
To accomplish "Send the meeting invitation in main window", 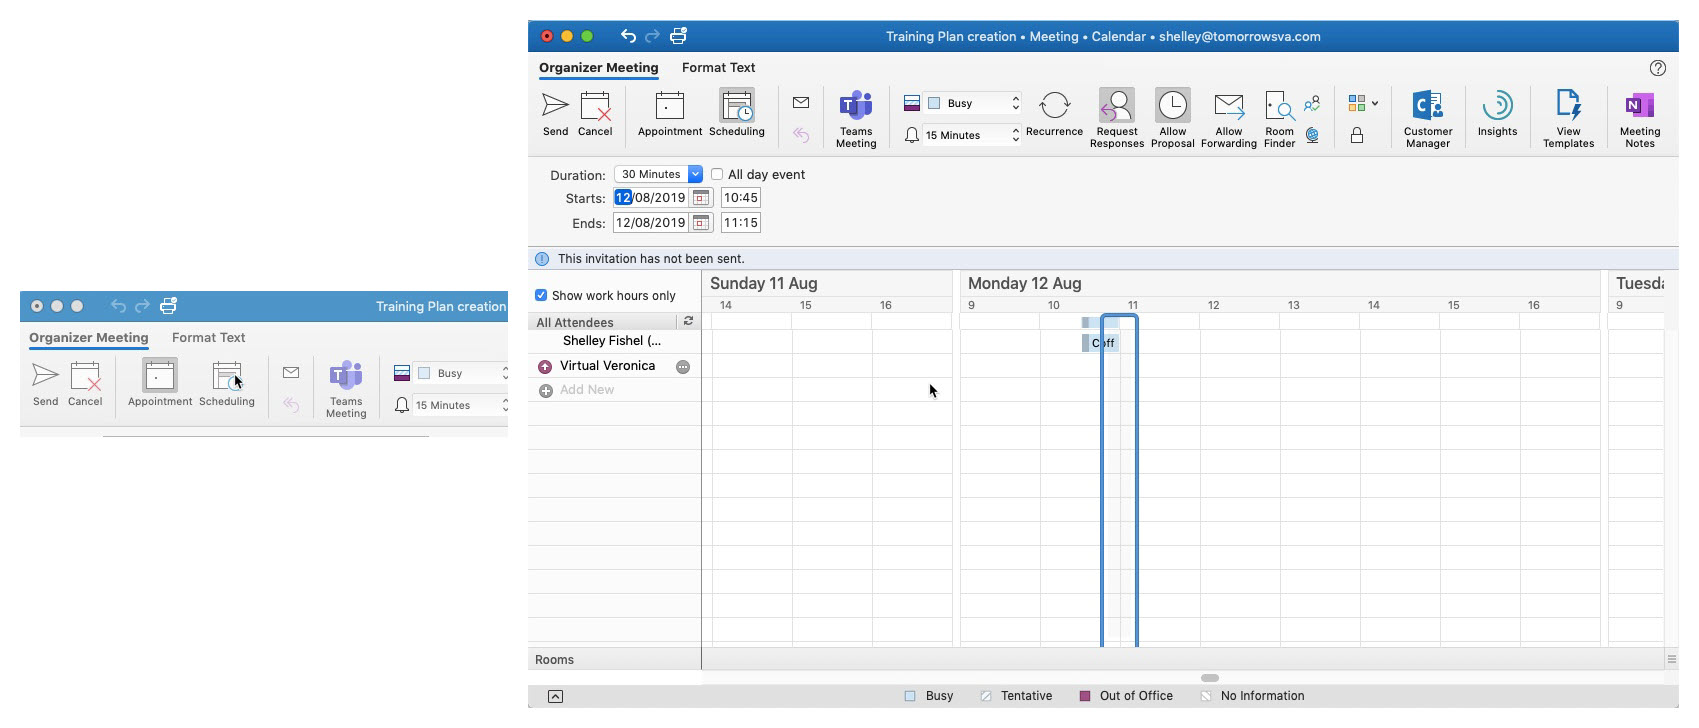I will click(x=555, y=113).
